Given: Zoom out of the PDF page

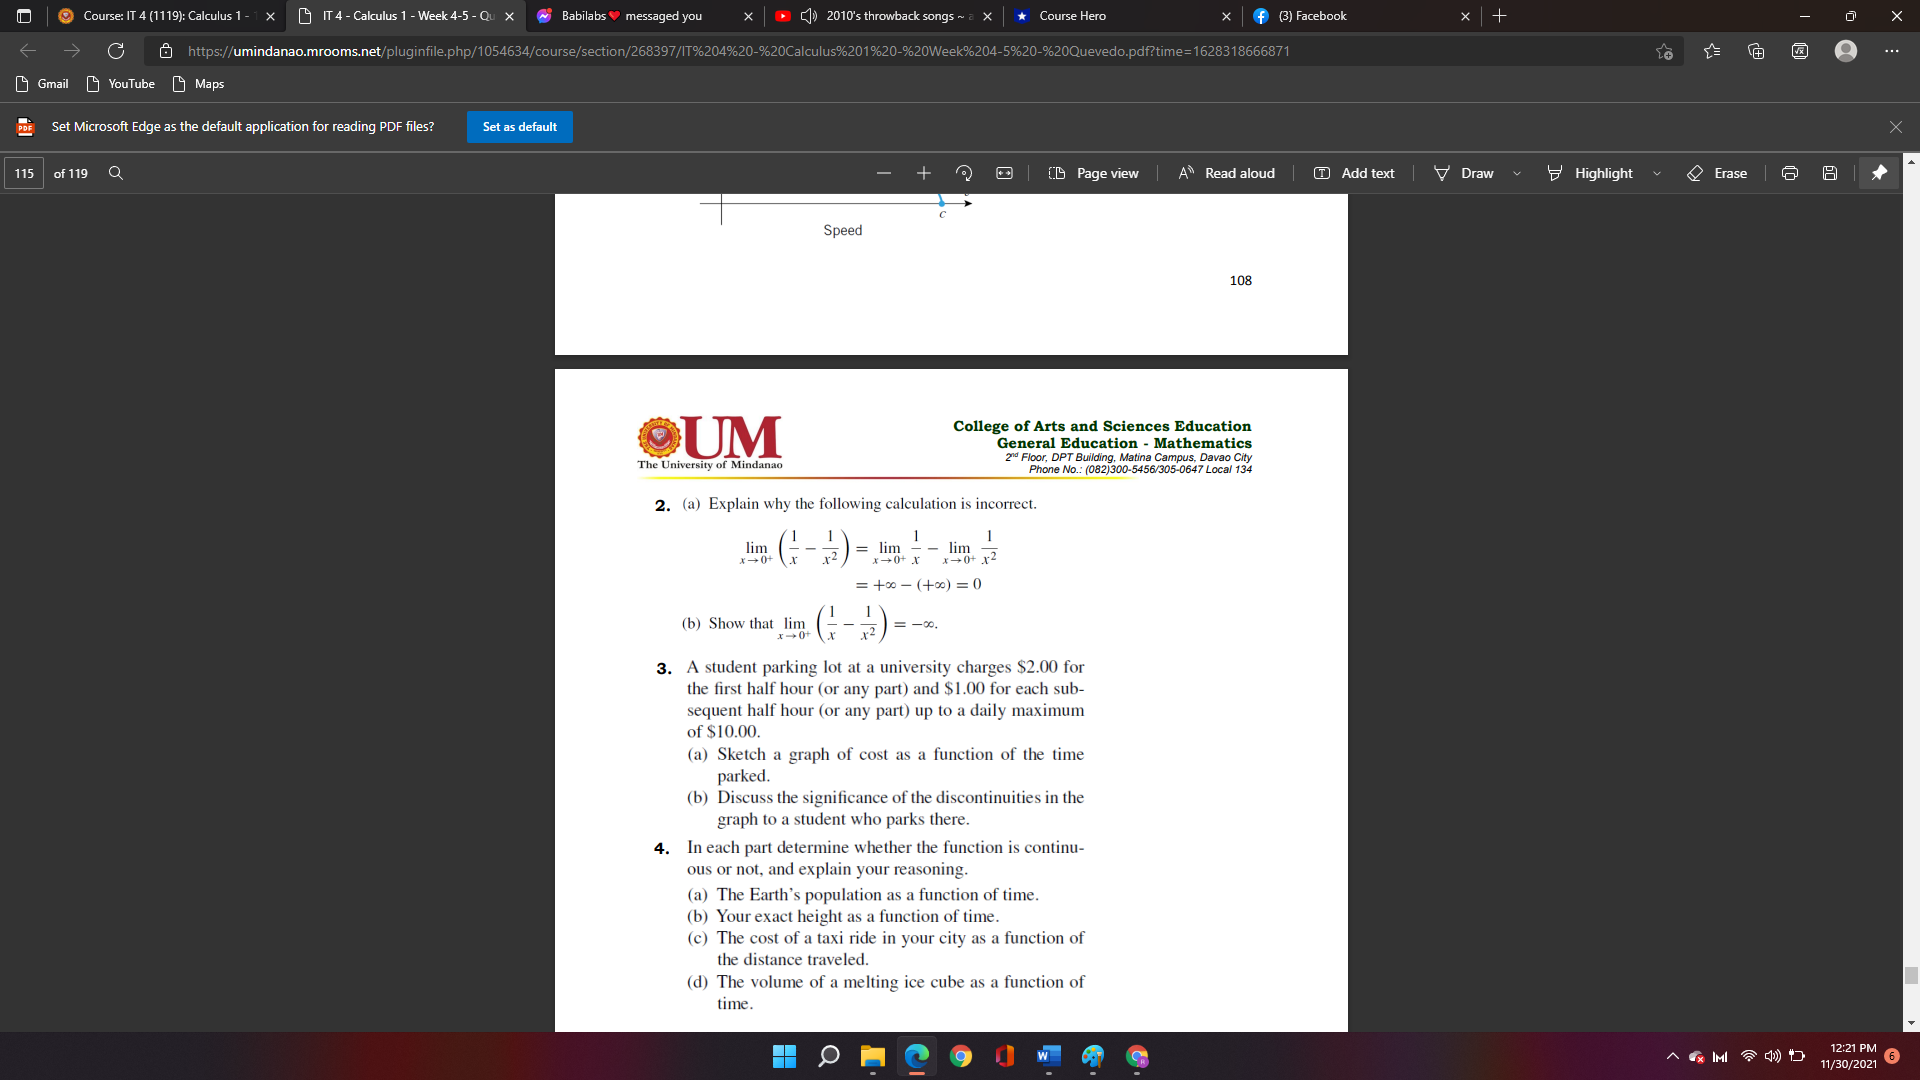Looking at the screenshot, I should (x=883, y=173).
